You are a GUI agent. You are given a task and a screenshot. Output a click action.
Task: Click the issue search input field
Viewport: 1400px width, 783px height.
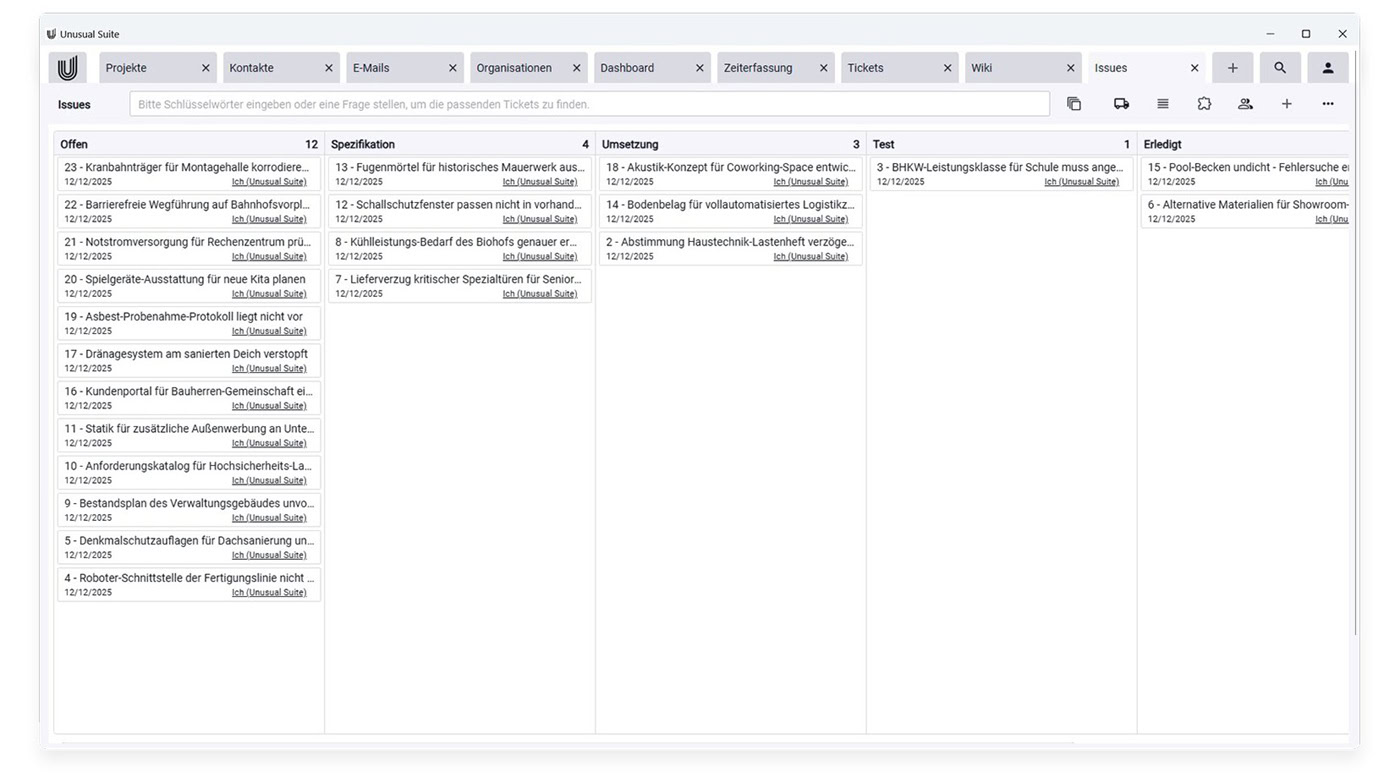pos(589,104)
